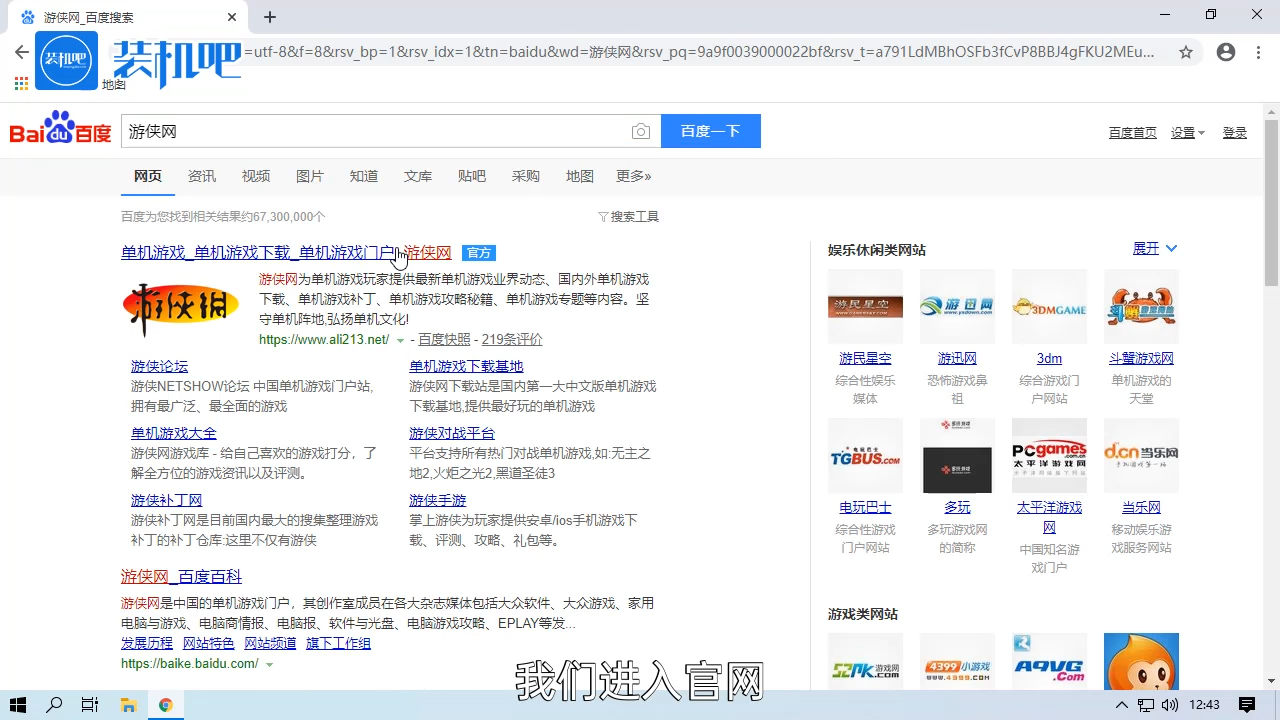Image resolution: width=1280 pixels, height=720 pixels.
Task: Expand the 展开 entertainment sites list
Action: point(1154,248)
